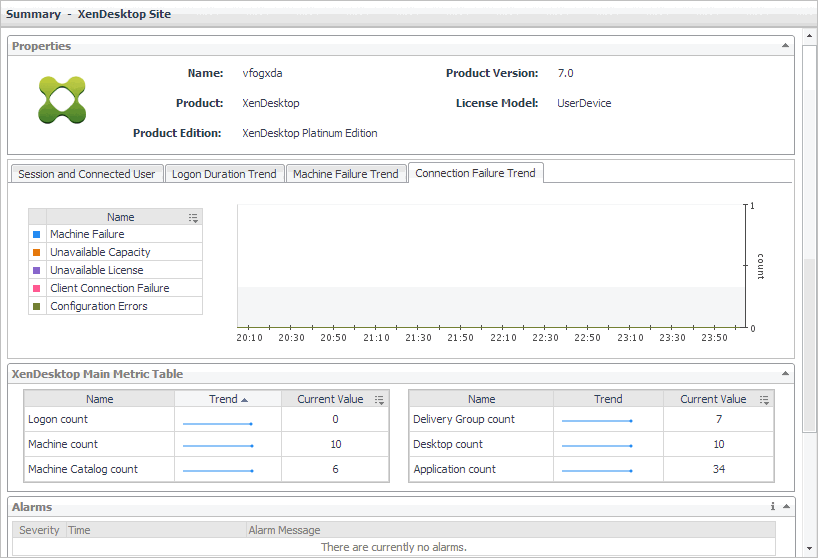Click the Application count trend sparkline

[x=597, y=471]
